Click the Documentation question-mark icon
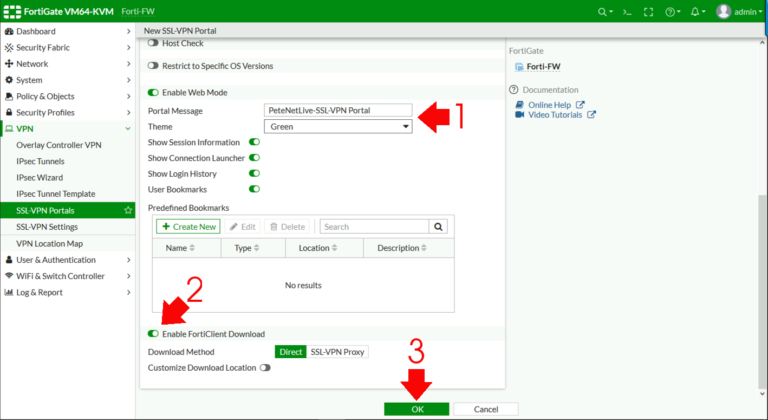This screenshot has height=420, width=768. click(513, 90)
